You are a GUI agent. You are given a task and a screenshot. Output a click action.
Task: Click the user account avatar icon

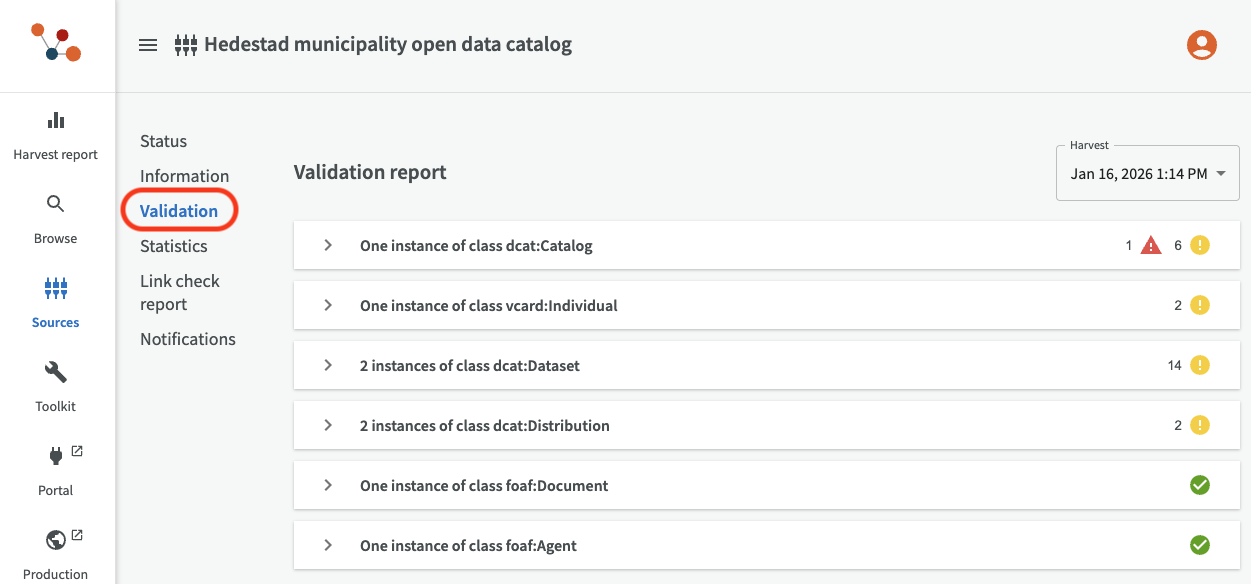click(1201, 45)
